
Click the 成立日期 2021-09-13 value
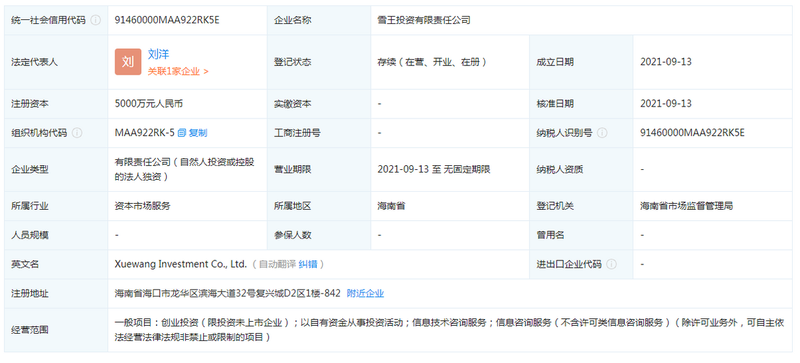tap(666, 62)
